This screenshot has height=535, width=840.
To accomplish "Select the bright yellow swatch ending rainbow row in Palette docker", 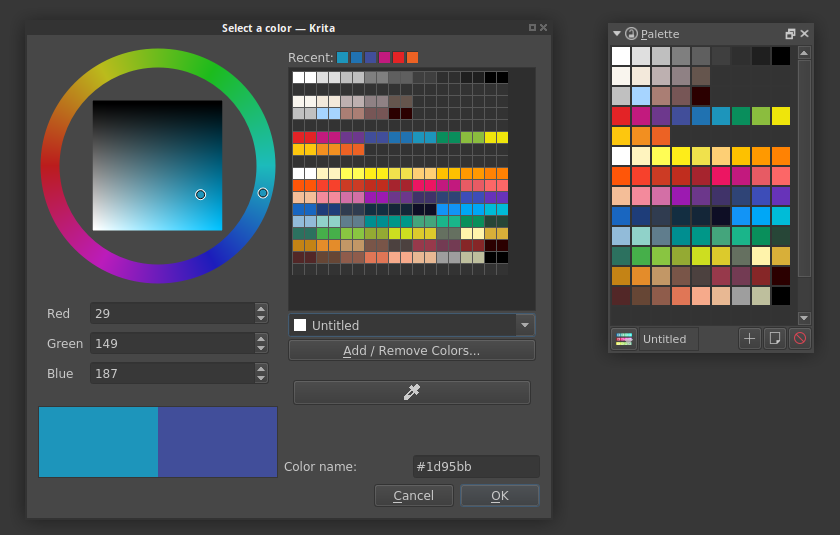I will pos(781,116).
